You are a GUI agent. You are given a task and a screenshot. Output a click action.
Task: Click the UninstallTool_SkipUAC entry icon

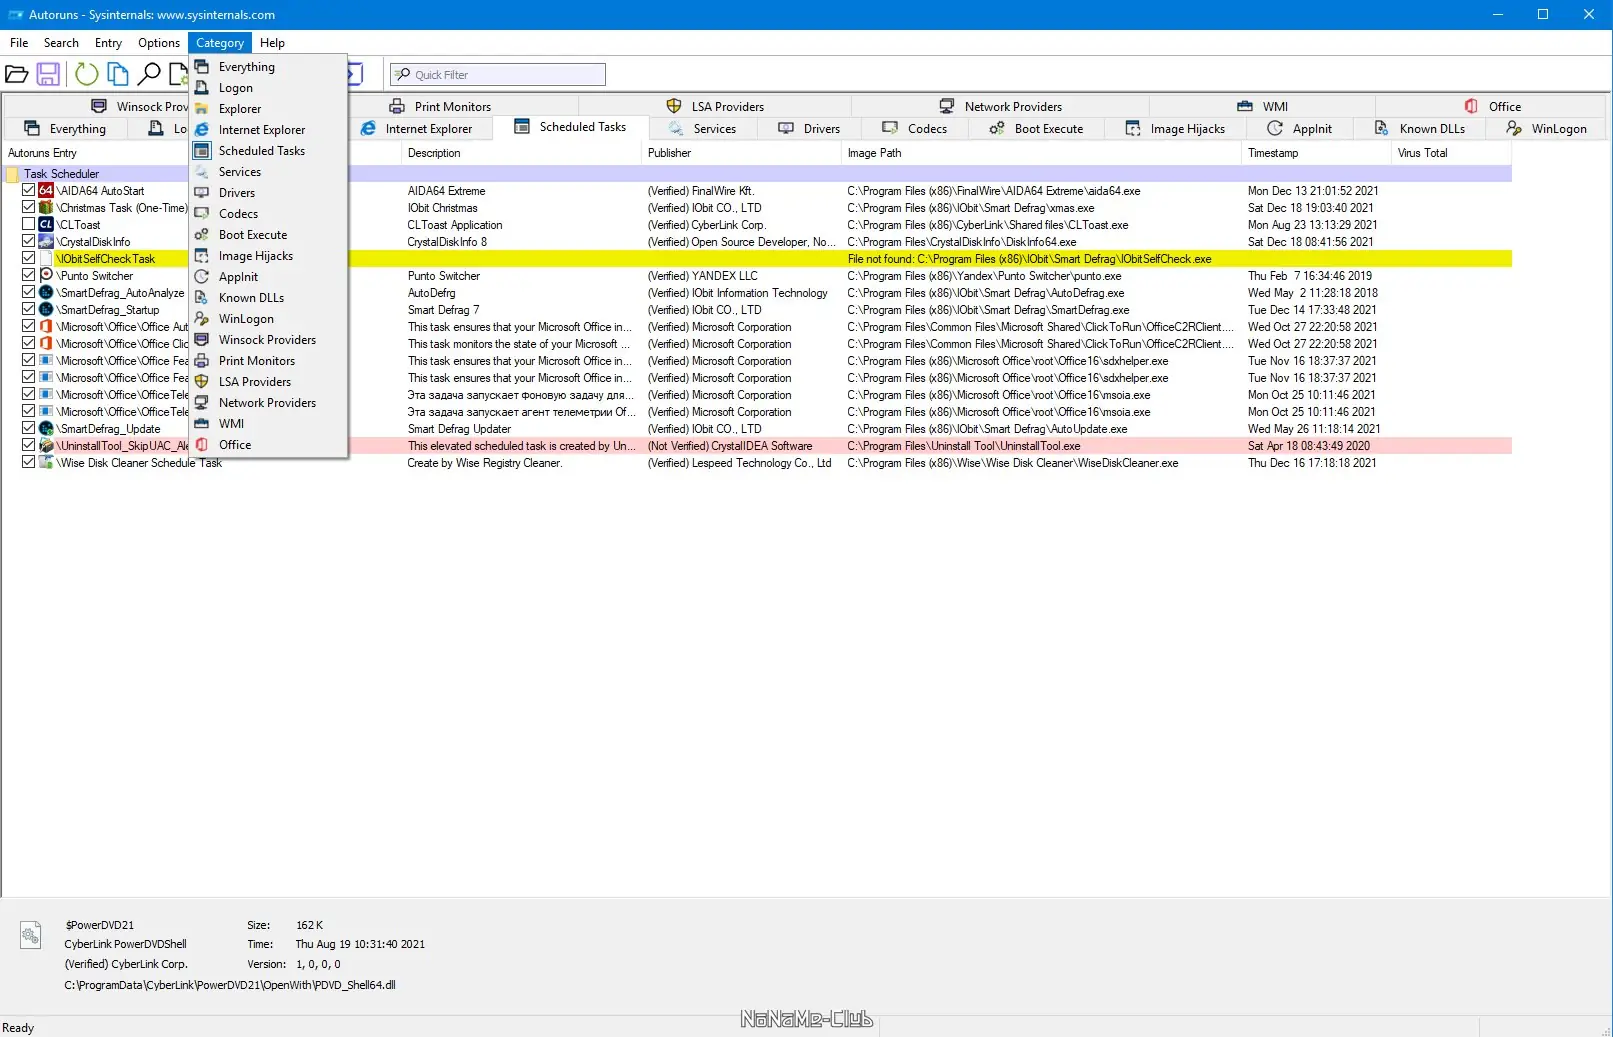[46, 446]
